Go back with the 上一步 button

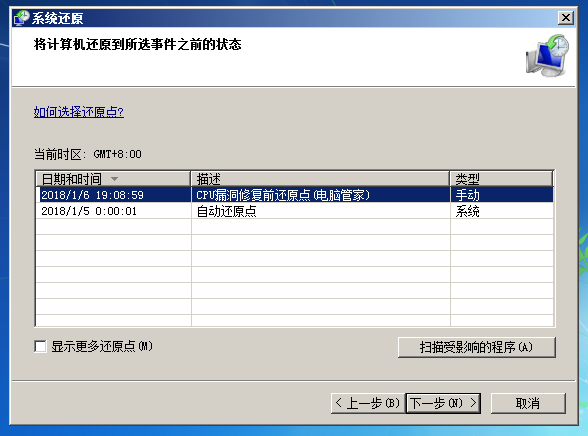tap(368, 403)
